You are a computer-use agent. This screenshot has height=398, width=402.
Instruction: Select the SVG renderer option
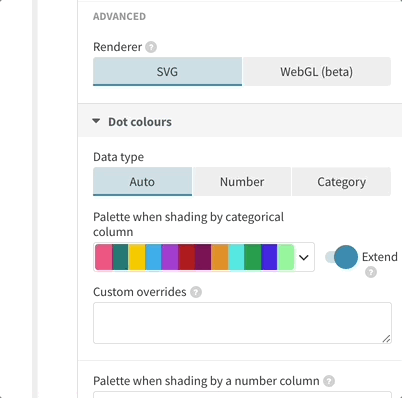(x=167, y=72)
